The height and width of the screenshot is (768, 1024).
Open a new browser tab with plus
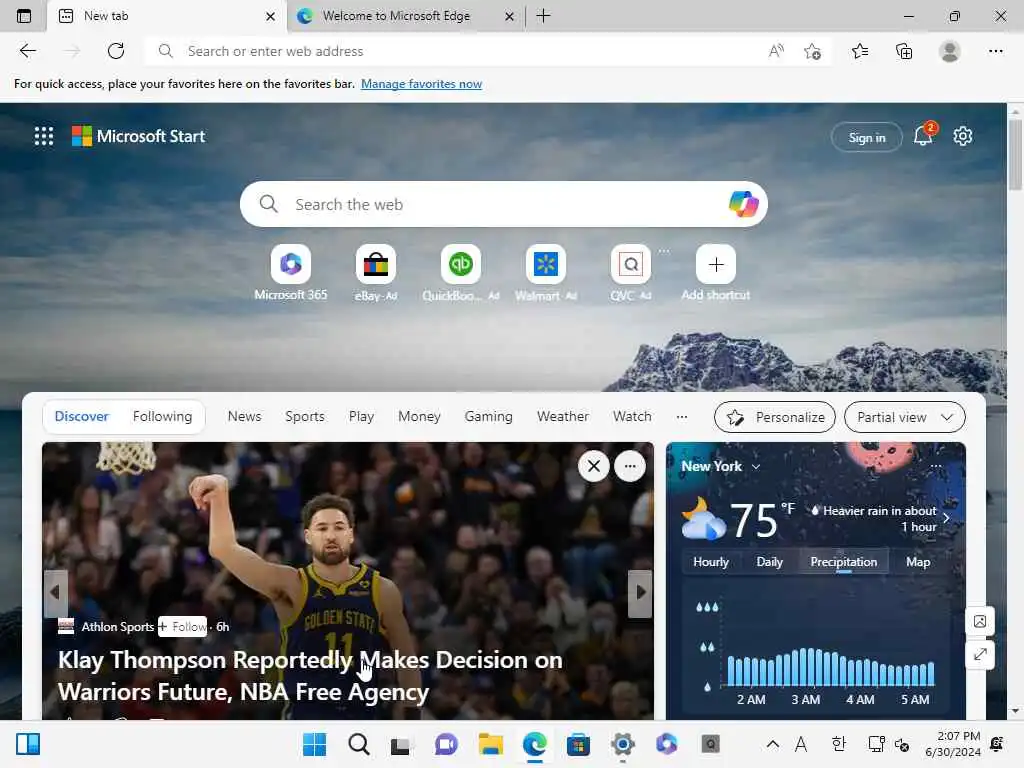[x=543, y=16]
